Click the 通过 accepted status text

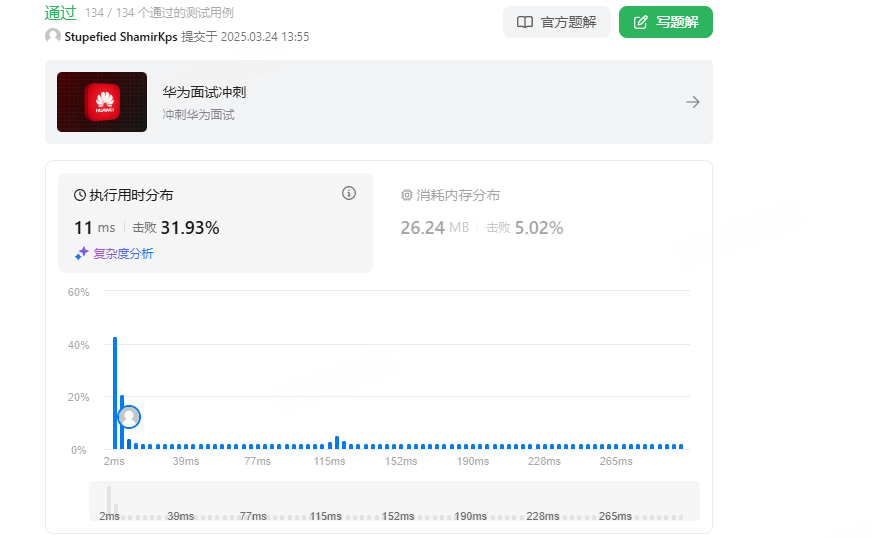61,13
